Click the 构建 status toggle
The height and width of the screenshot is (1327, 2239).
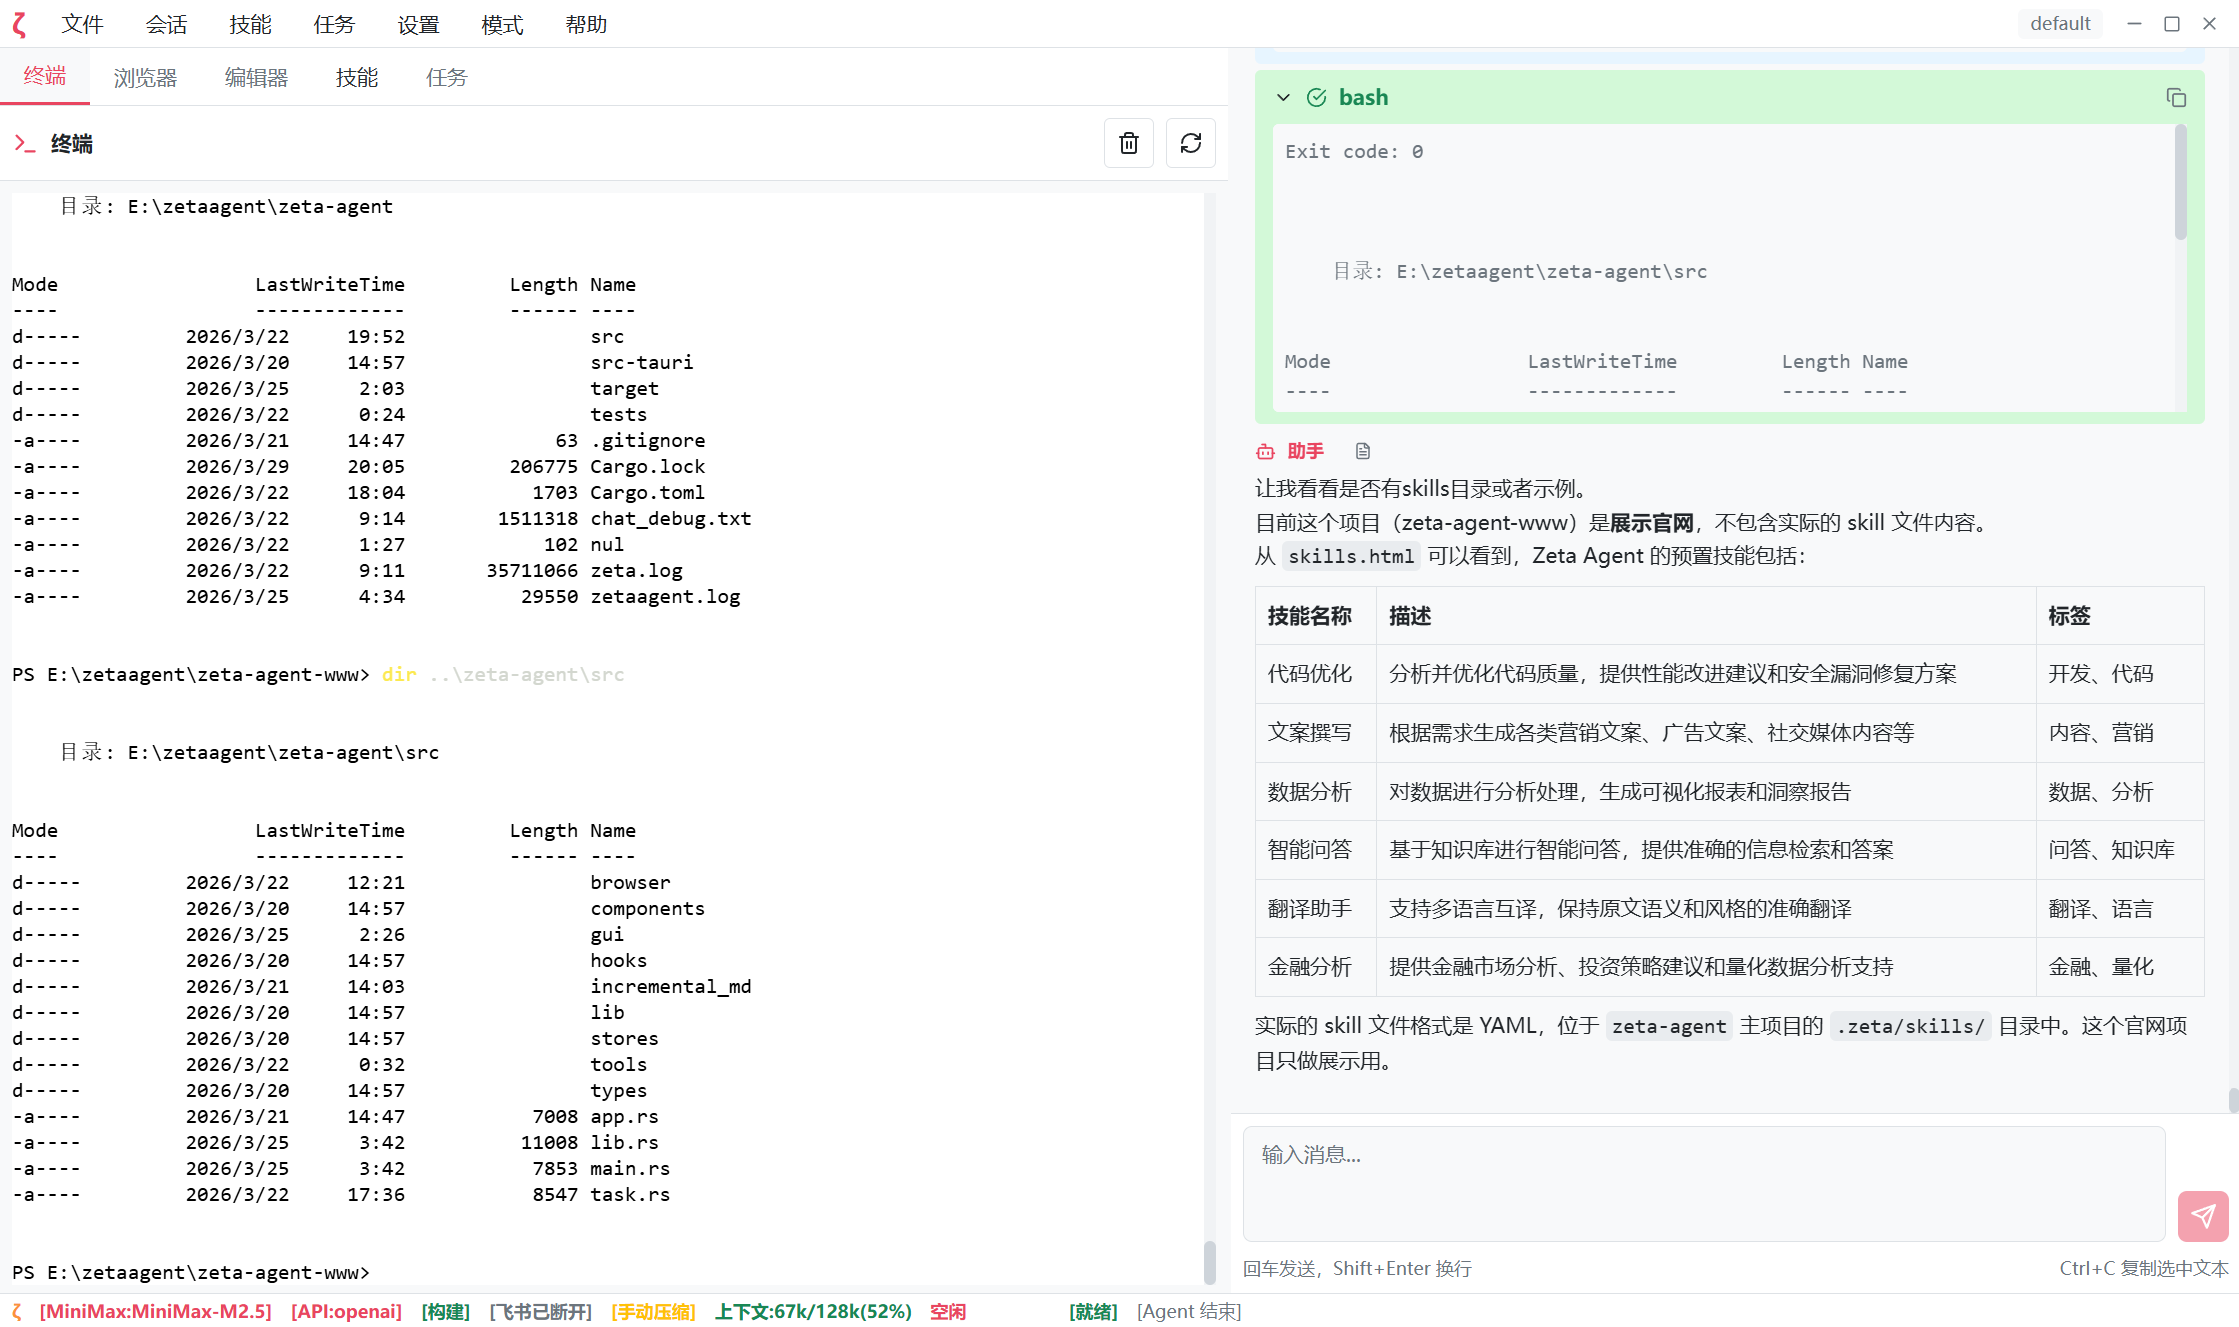pyautogui.click(x=445, y=1311)
